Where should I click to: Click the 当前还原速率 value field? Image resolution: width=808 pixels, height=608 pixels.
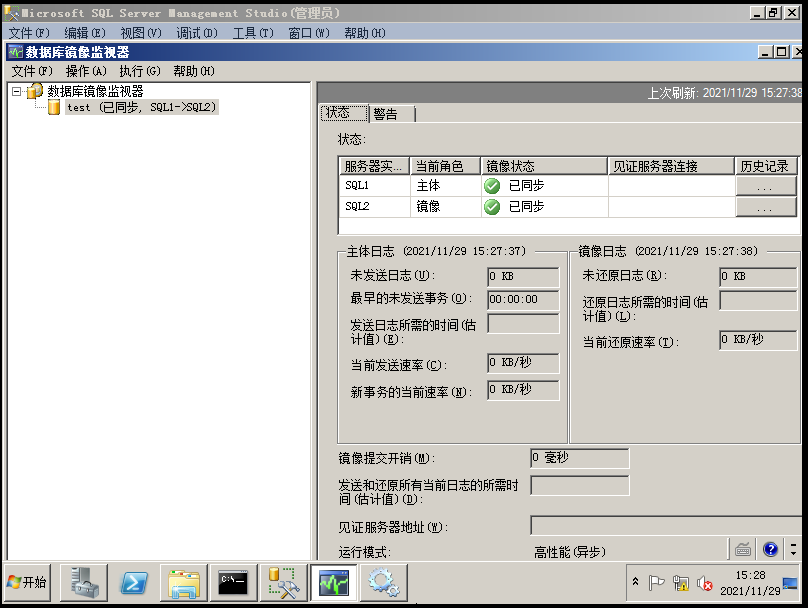coord(758,340)
